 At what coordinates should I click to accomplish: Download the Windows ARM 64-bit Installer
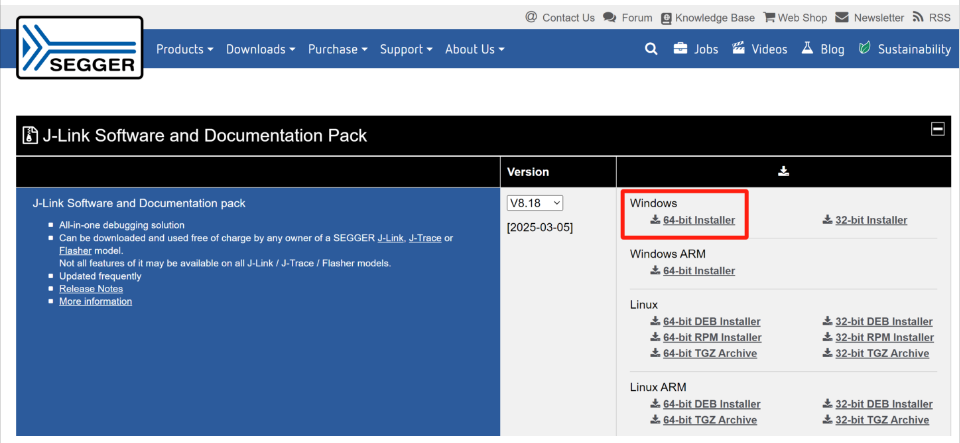point(699,271)
